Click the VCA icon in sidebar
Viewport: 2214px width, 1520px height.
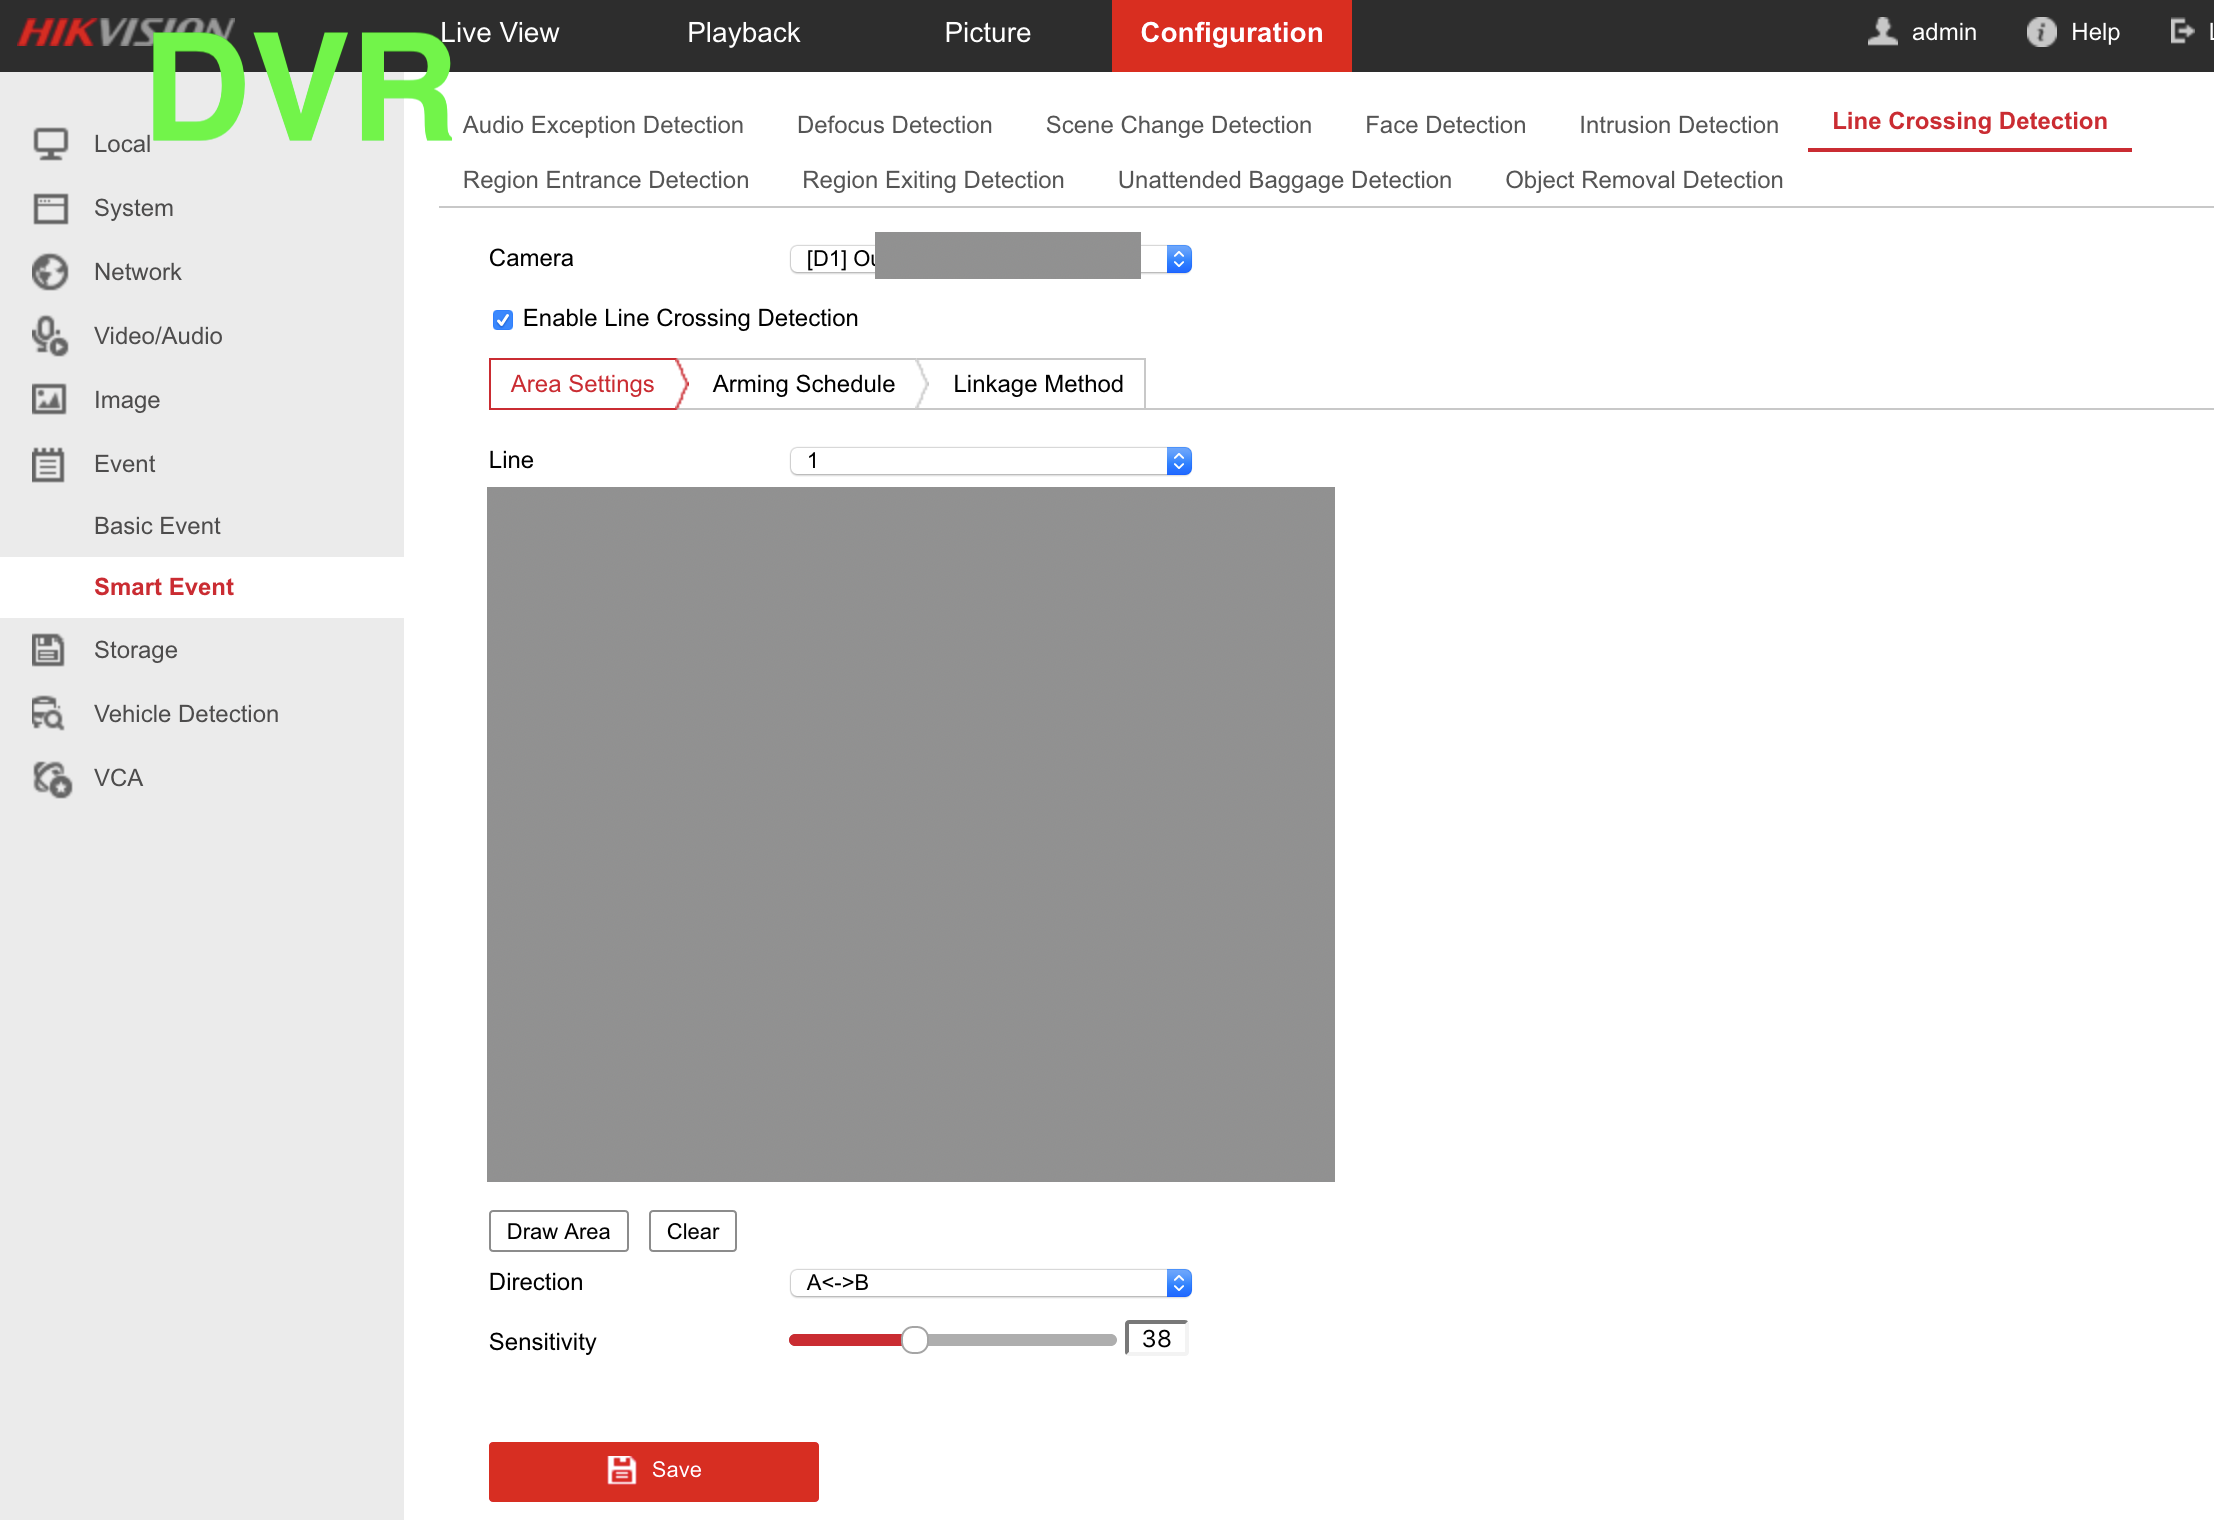tap(51, 778)
